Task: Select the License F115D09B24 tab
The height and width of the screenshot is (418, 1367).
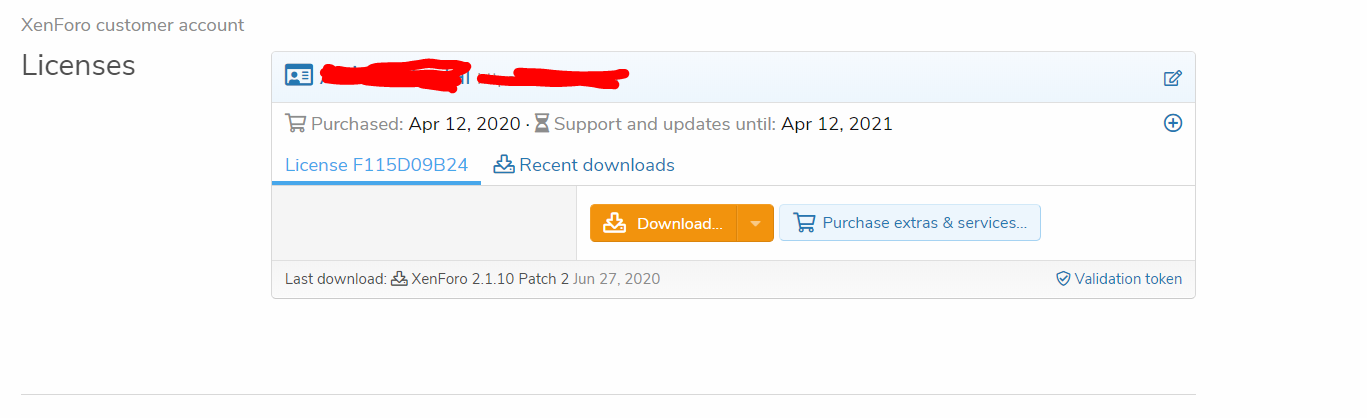Action: tap(376, 165)
